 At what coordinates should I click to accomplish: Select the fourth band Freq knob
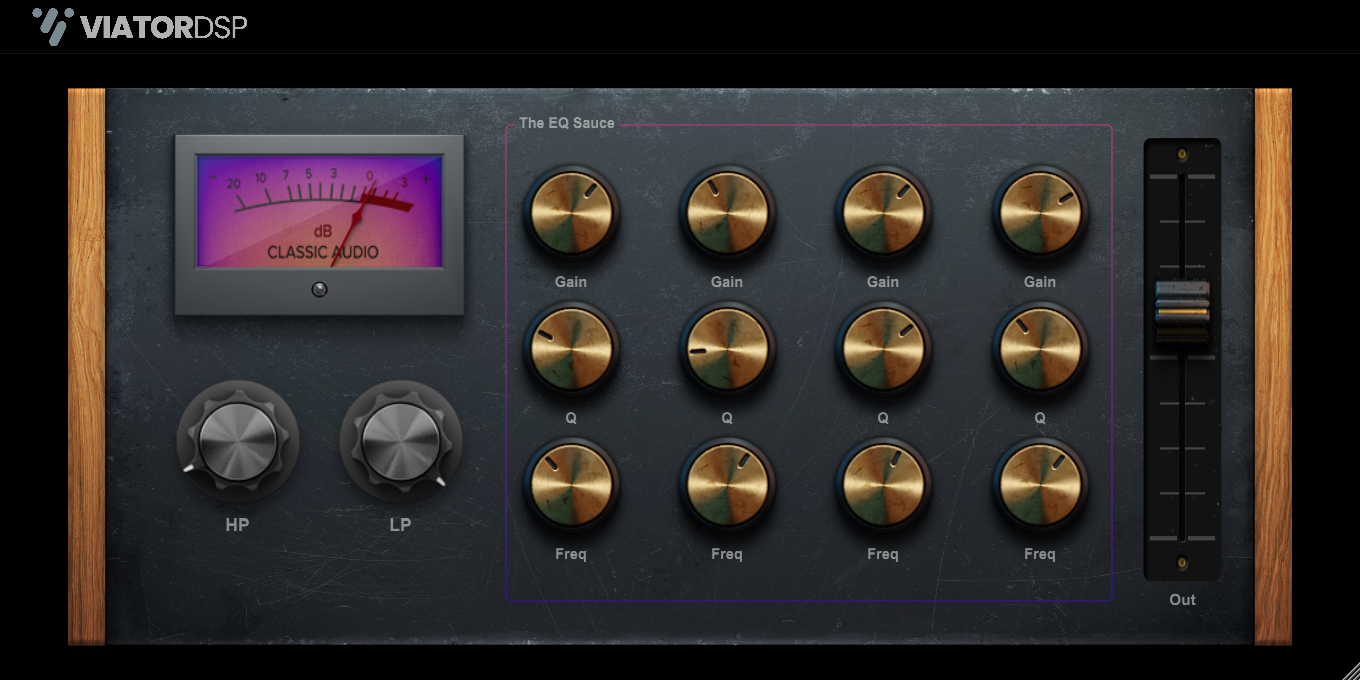coord(1040,485)
